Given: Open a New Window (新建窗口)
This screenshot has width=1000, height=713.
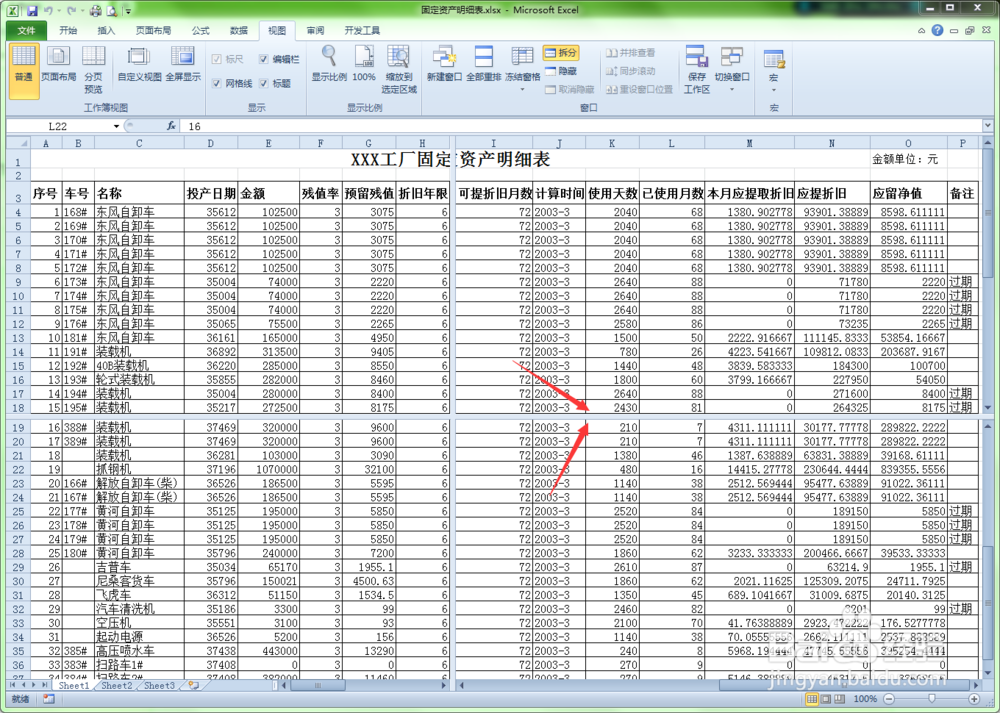Looking at the screenshot, I should click(444, 65).
